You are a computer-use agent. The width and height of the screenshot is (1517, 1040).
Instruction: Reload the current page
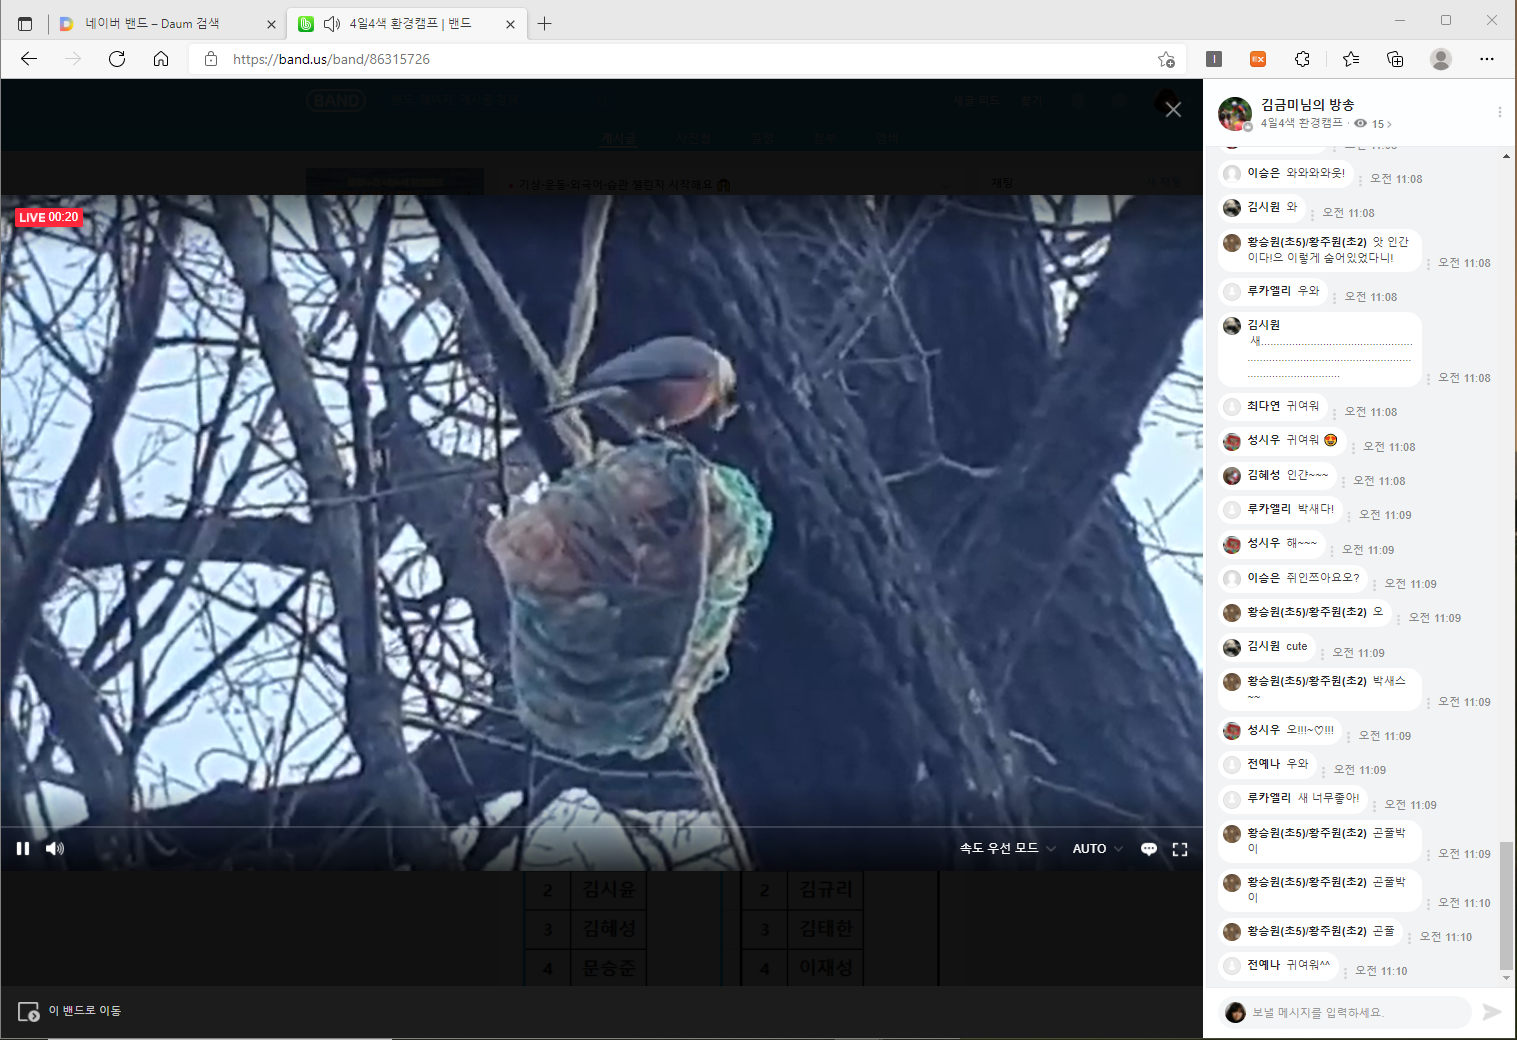(x=117, y=59)
